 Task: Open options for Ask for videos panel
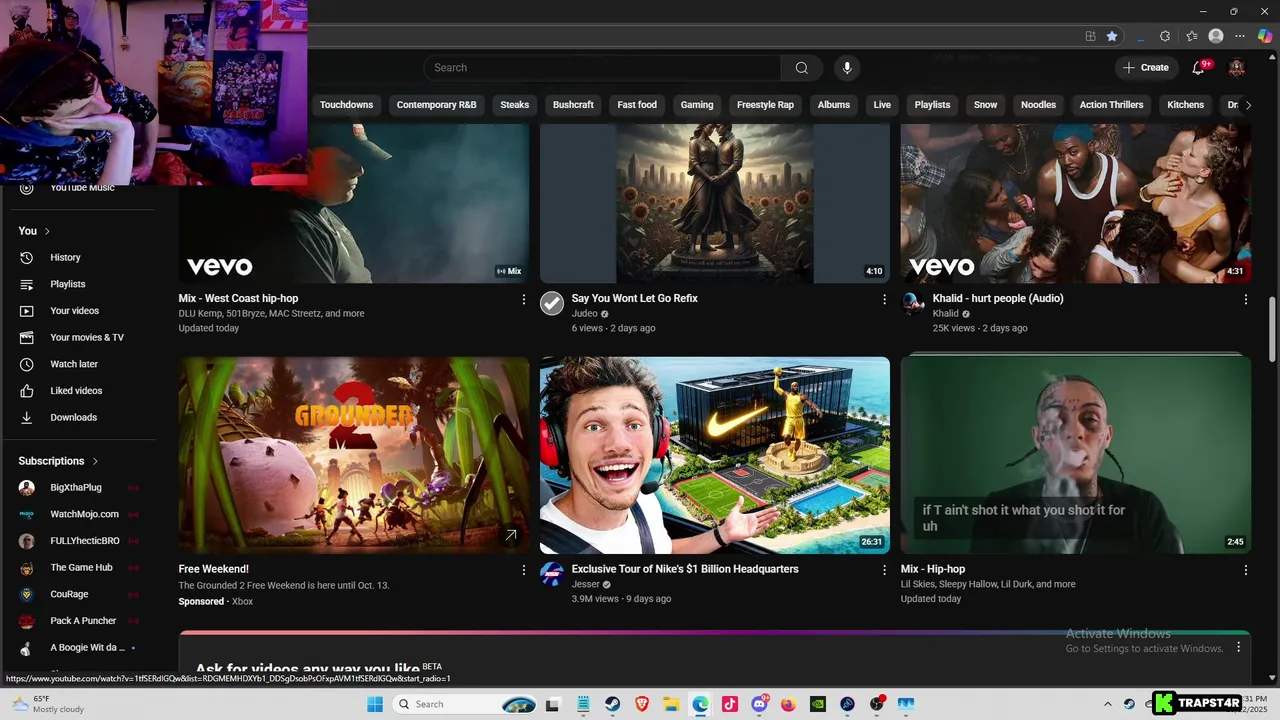coord(1238,647)
